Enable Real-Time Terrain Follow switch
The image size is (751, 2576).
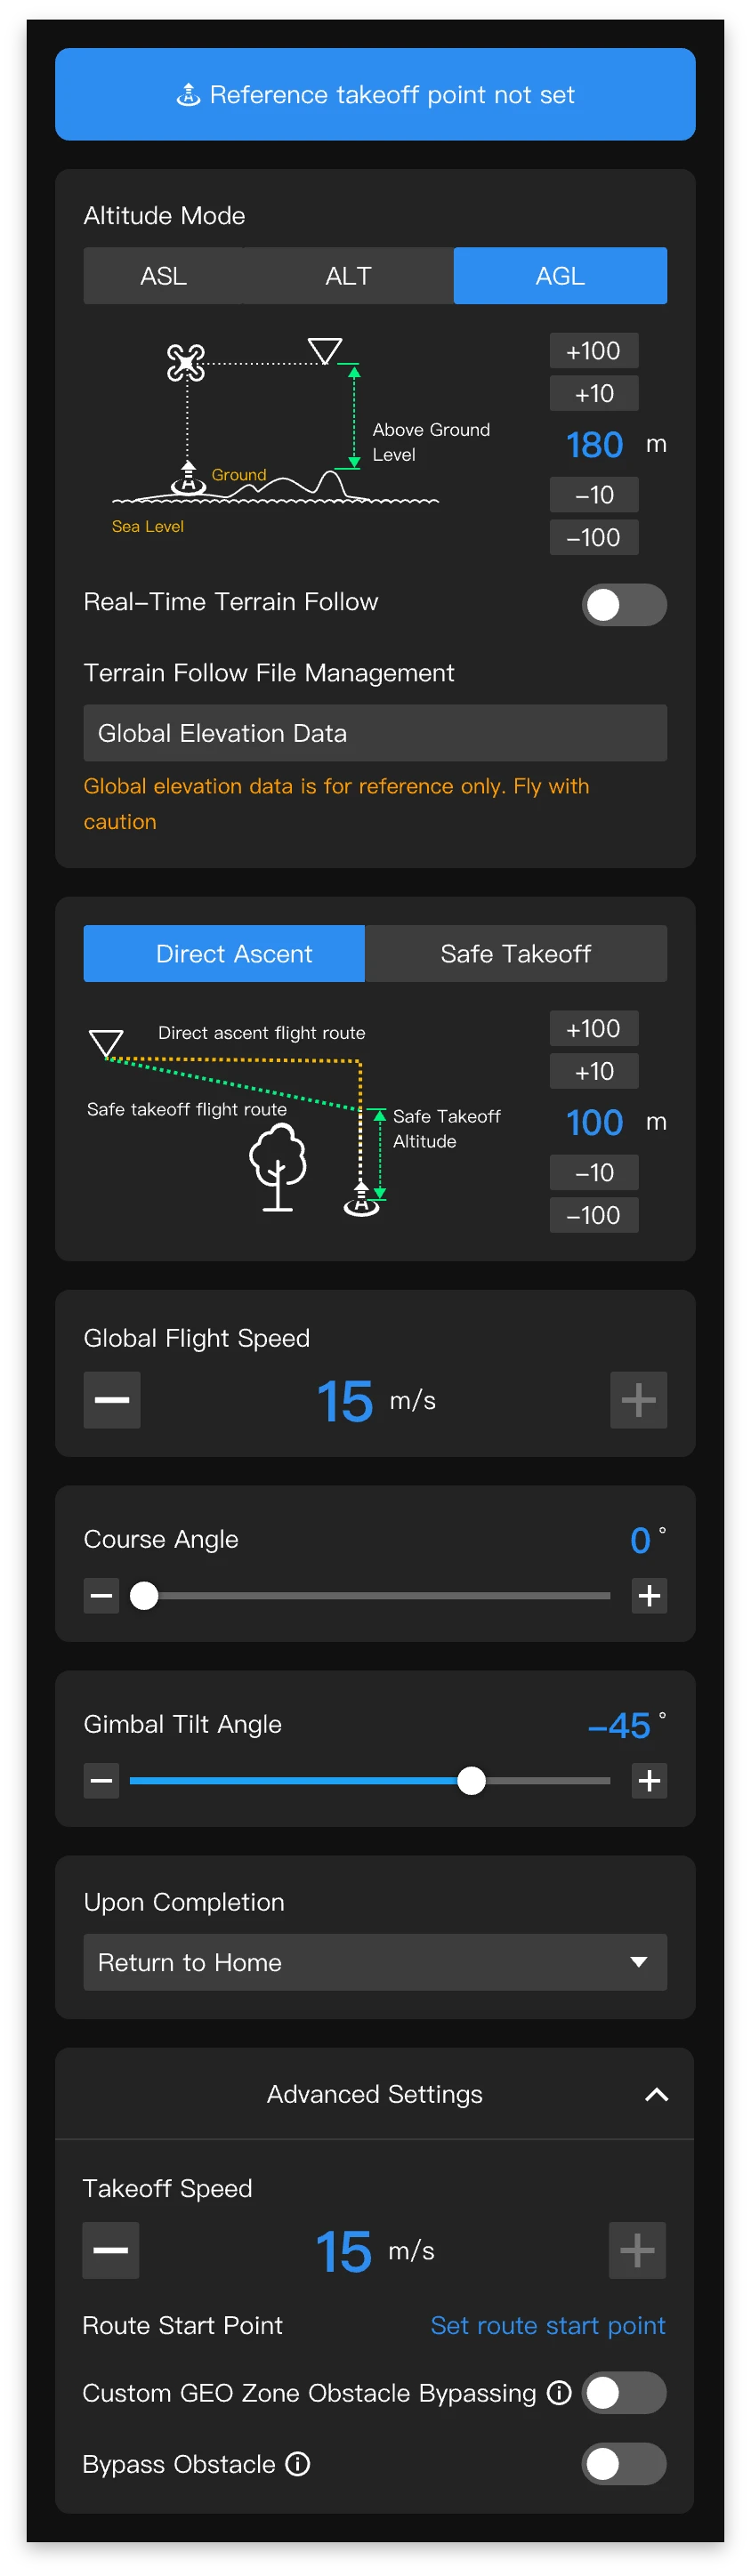point(624,605)
